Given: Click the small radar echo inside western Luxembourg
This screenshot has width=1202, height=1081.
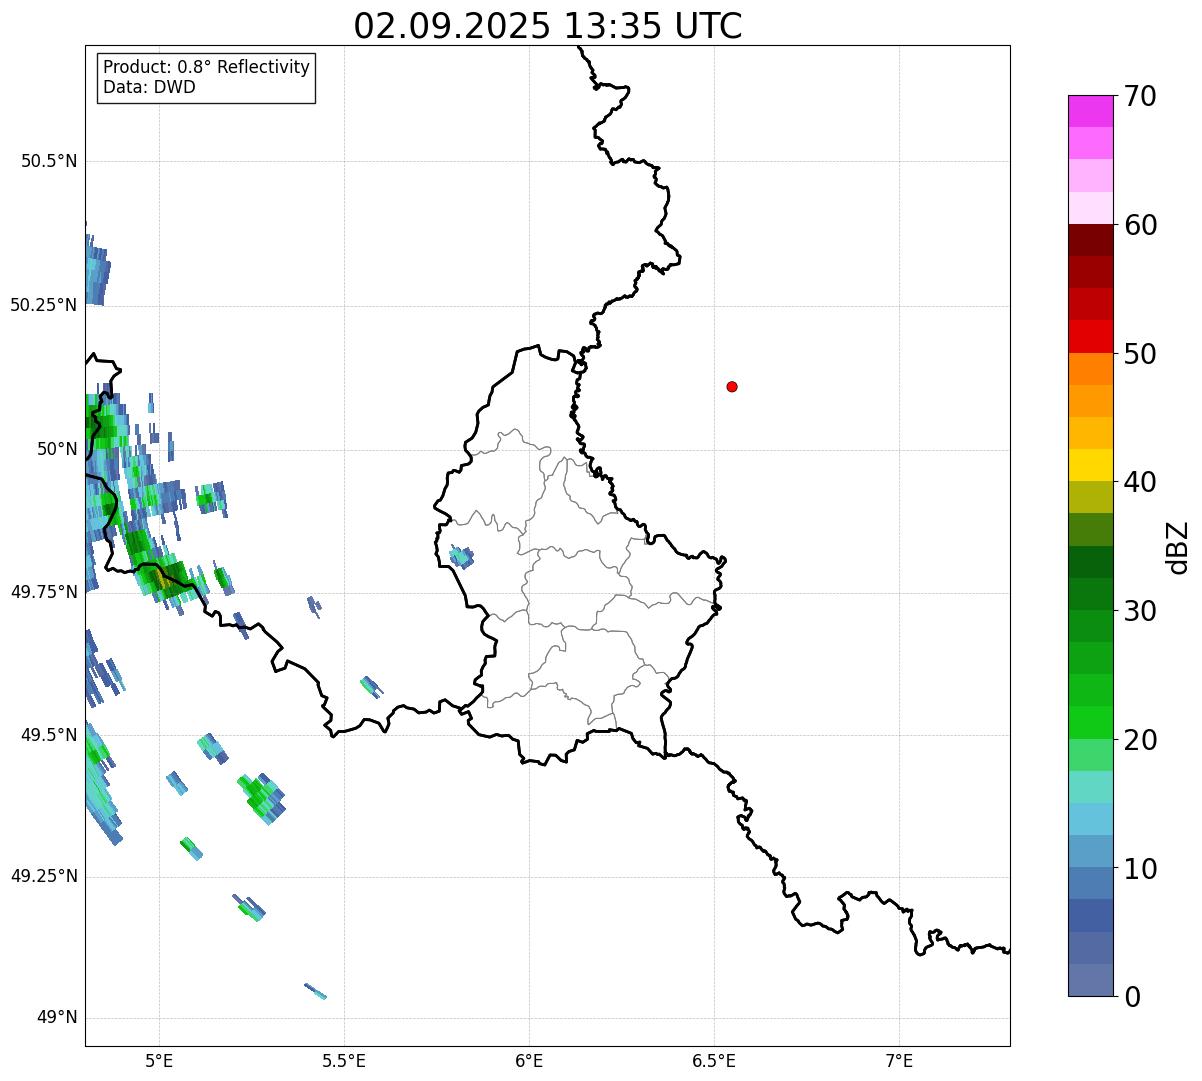Looking at the screenshot, I should coord(462,557).
